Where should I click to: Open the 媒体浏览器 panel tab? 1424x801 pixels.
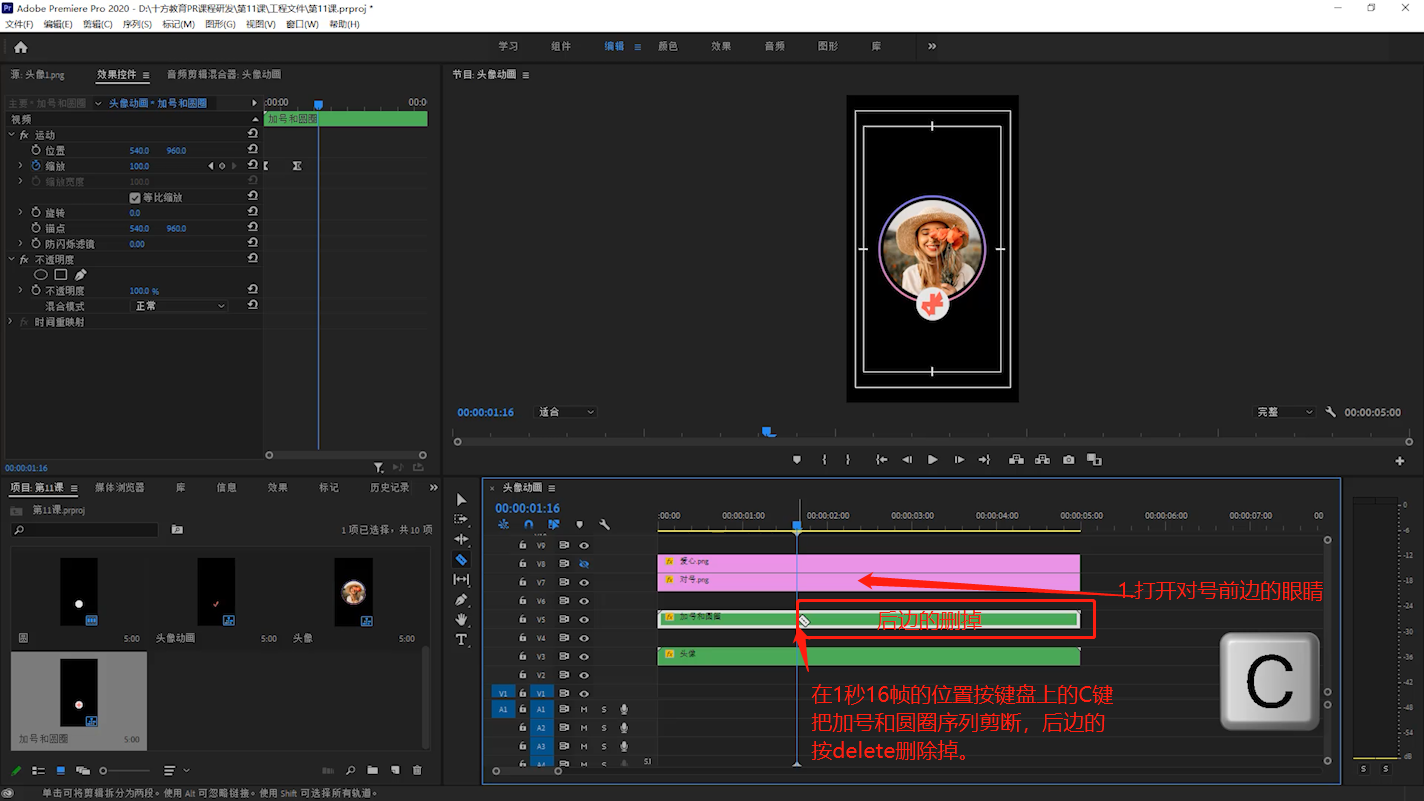pos(120,488)
